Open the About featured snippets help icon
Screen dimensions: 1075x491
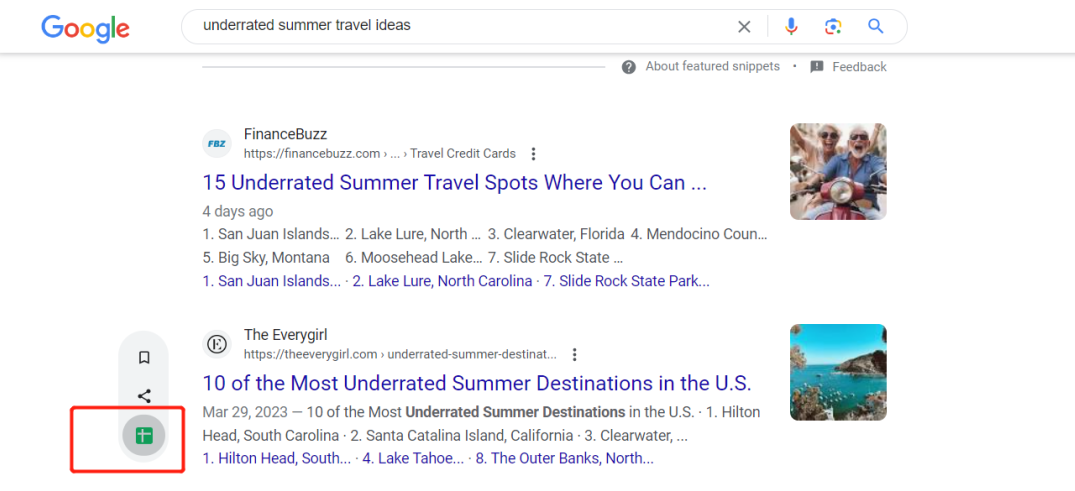tap(629, 67)
